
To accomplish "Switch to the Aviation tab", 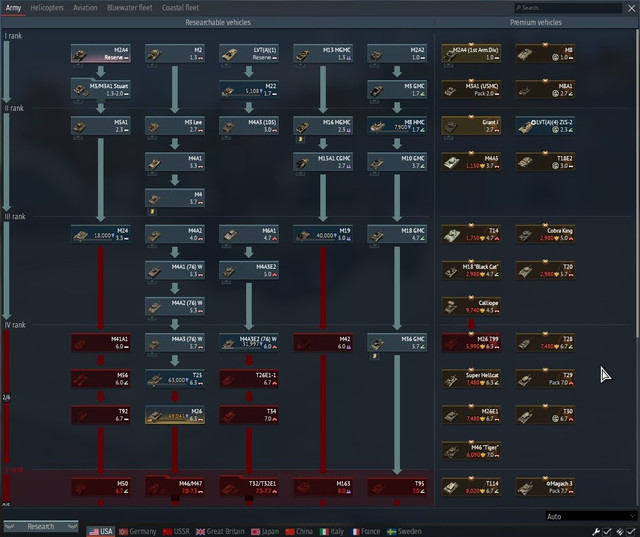I will click(x=85, y=8).
